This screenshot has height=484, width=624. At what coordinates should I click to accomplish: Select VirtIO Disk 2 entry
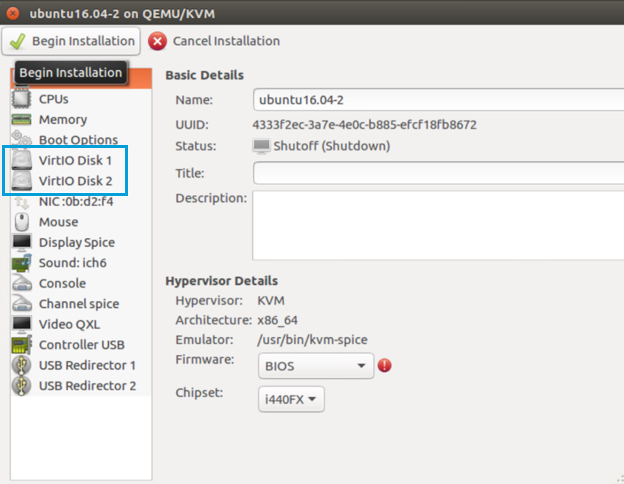click(81, 181)
